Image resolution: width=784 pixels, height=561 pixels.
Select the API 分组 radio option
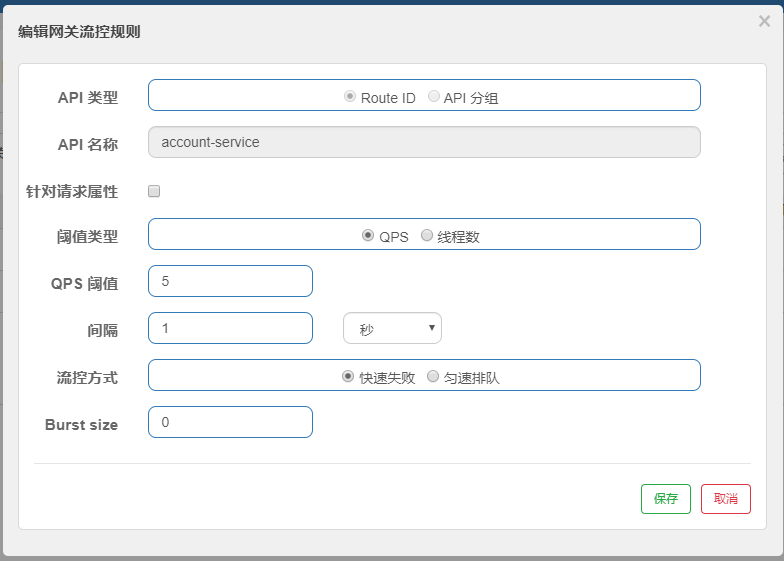point(434,96)
